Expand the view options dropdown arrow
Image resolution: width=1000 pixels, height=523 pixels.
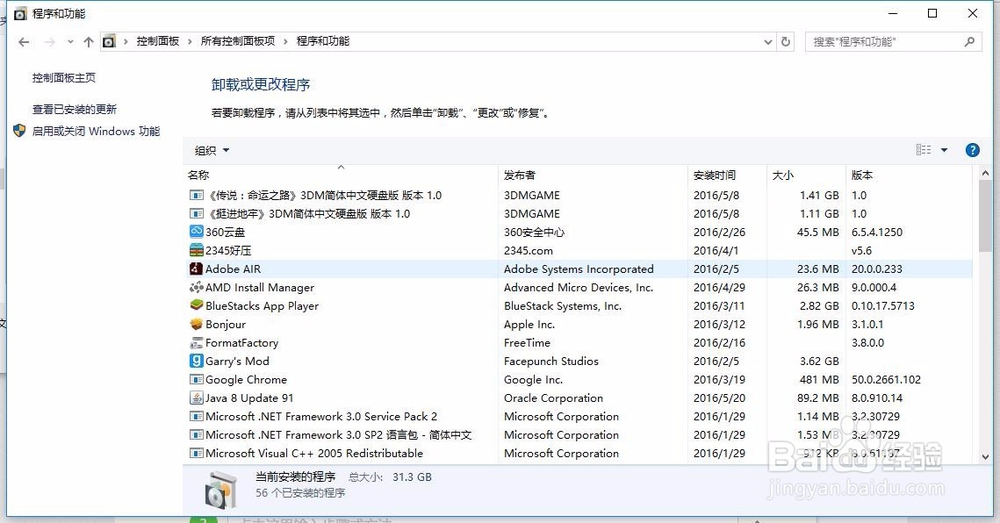[x=944, y=150]
